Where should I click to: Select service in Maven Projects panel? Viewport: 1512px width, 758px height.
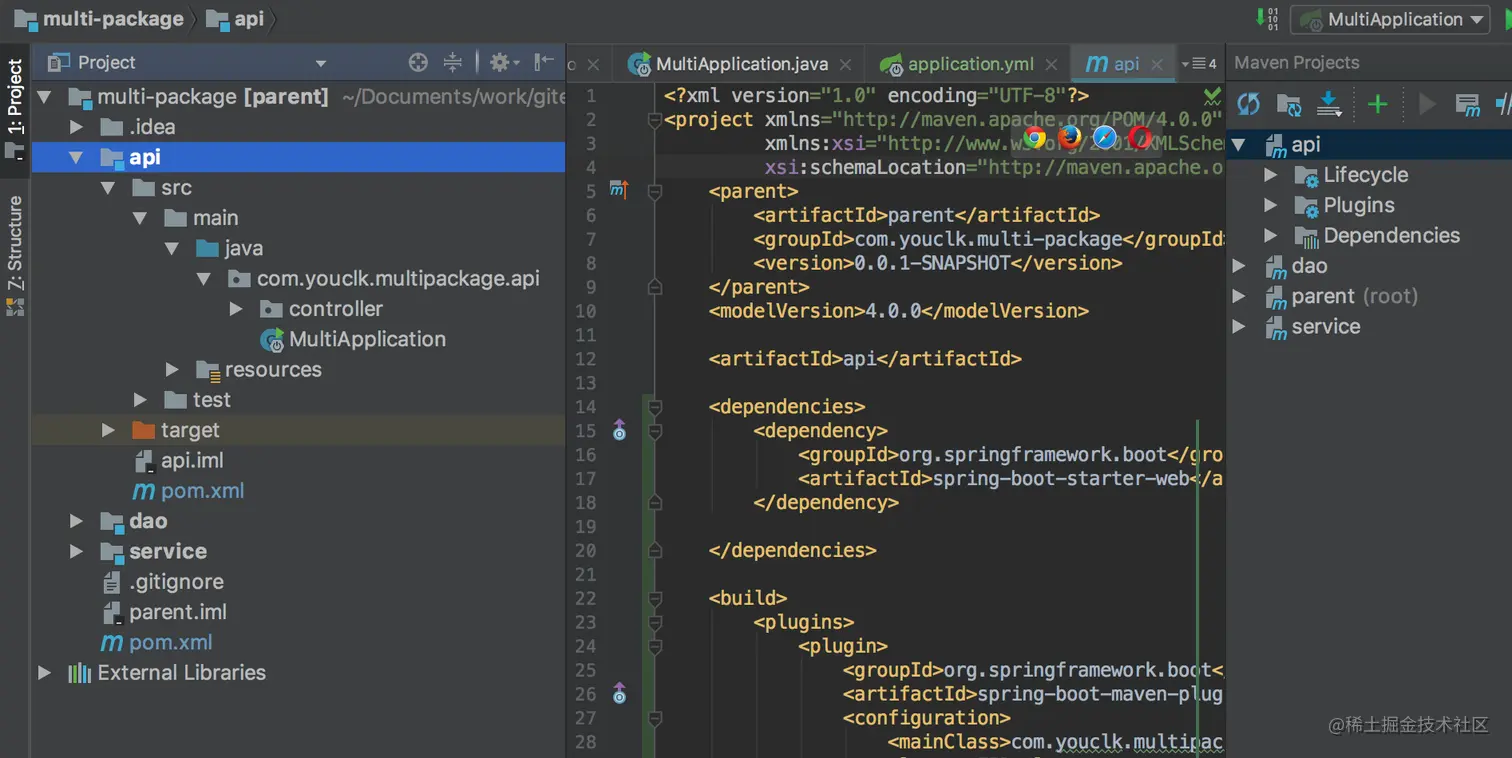tap(1312, 327)
